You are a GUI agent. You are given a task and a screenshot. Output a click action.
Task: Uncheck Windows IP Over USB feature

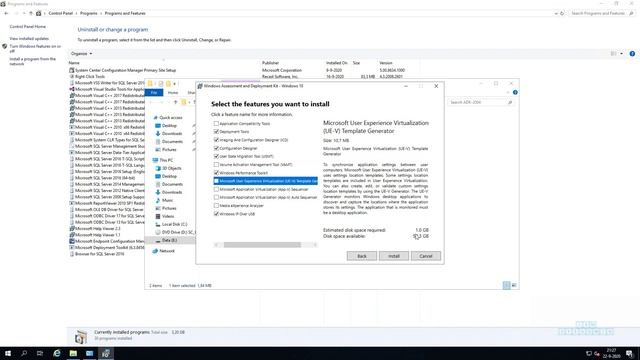coord(216,213)
